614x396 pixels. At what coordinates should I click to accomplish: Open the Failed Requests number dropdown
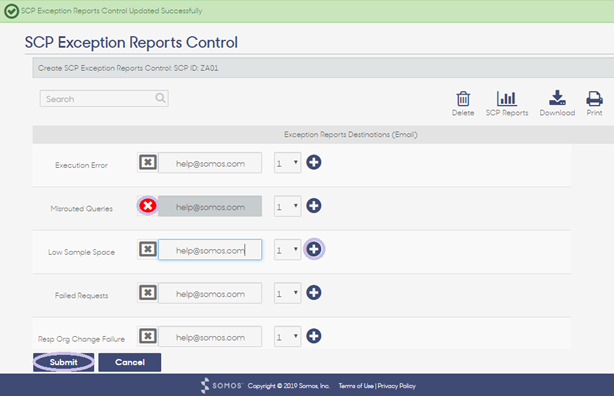[x=287, y=293]
